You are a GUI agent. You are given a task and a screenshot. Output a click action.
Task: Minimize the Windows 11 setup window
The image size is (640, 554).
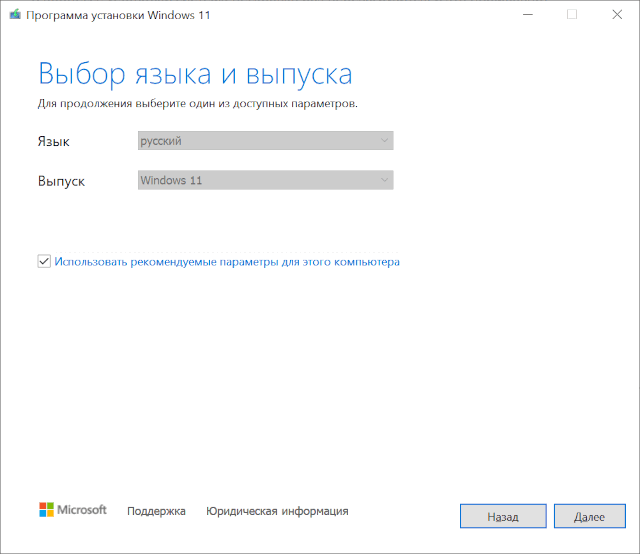tap(528, 15)
